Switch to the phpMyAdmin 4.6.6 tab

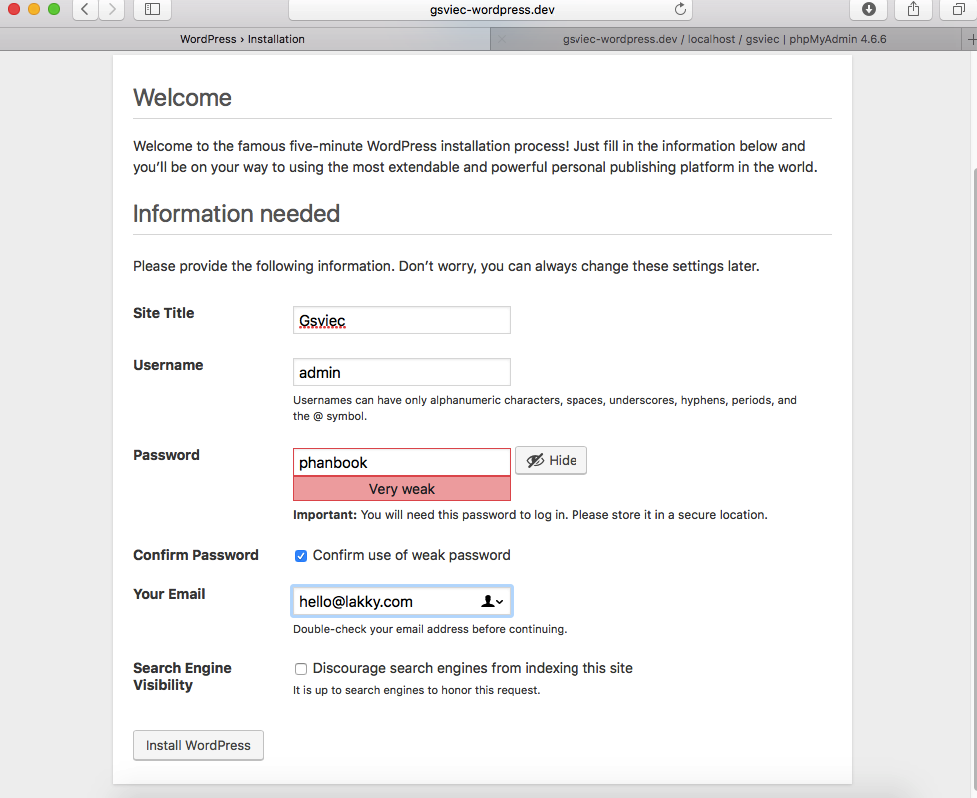pos(725,39)
